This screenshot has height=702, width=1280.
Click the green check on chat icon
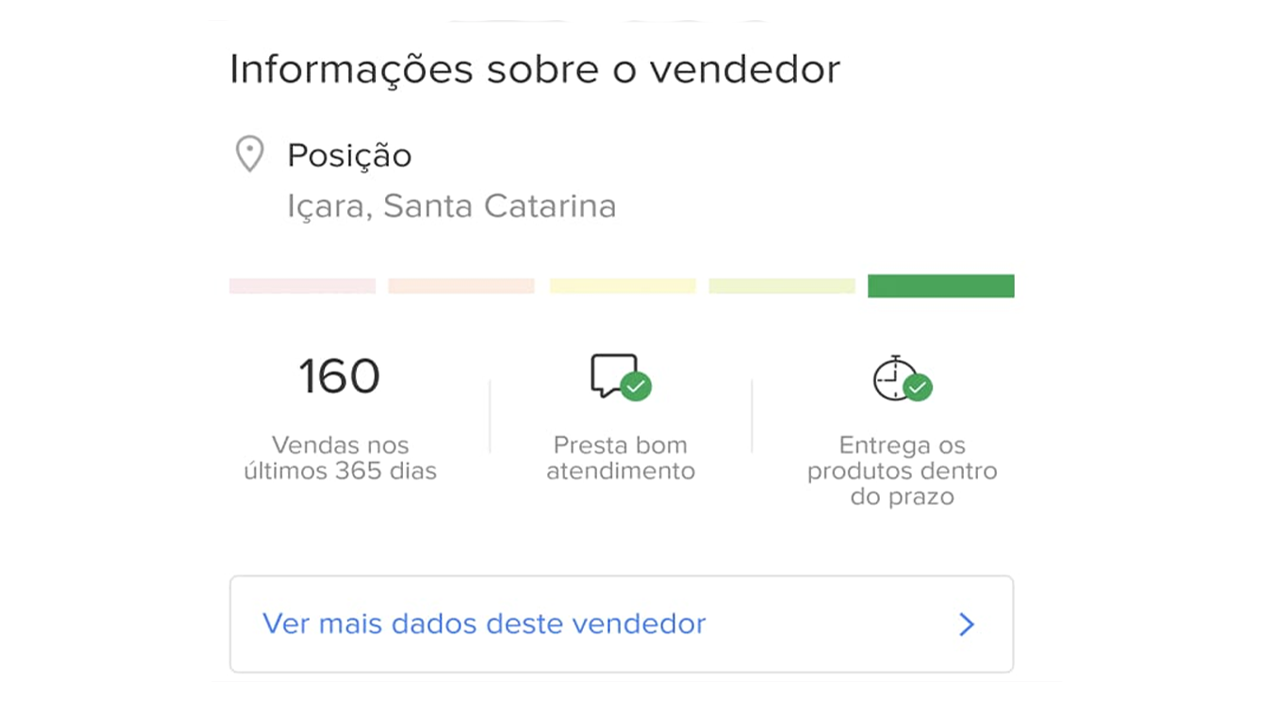point(636,386)
